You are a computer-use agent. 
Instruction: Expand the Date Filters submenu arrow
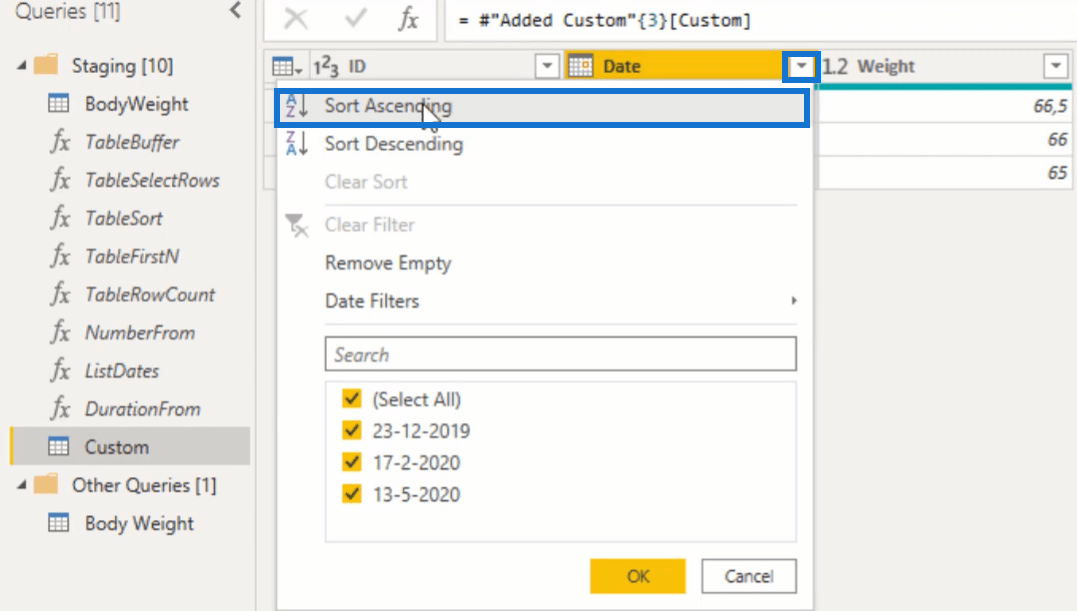tap(794, 301)
